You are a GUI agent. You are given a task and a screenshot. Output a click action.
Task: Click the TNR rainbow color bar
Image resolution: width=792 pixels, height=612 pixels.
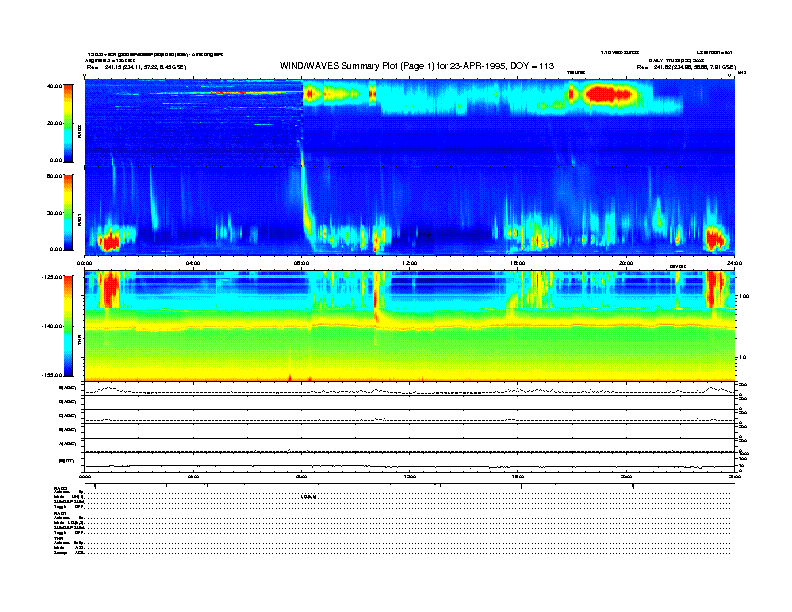pos(68,326)
